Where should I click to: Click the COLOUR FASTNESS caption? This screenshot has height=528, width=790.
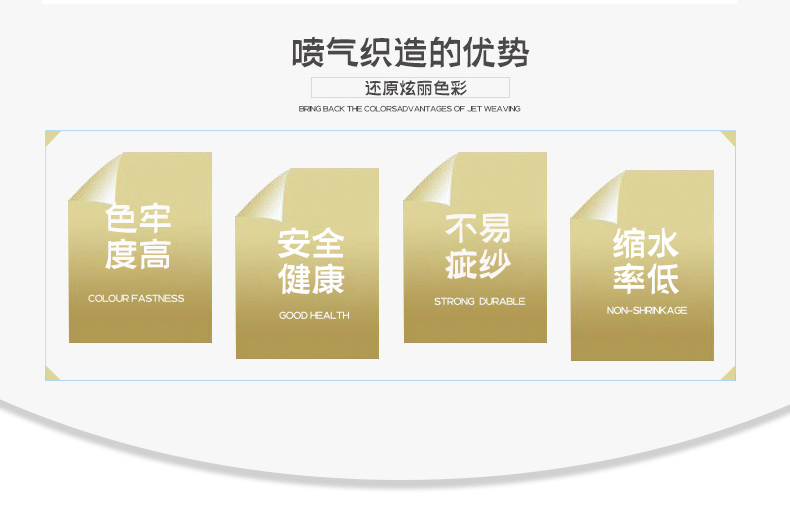coord(136,298)
